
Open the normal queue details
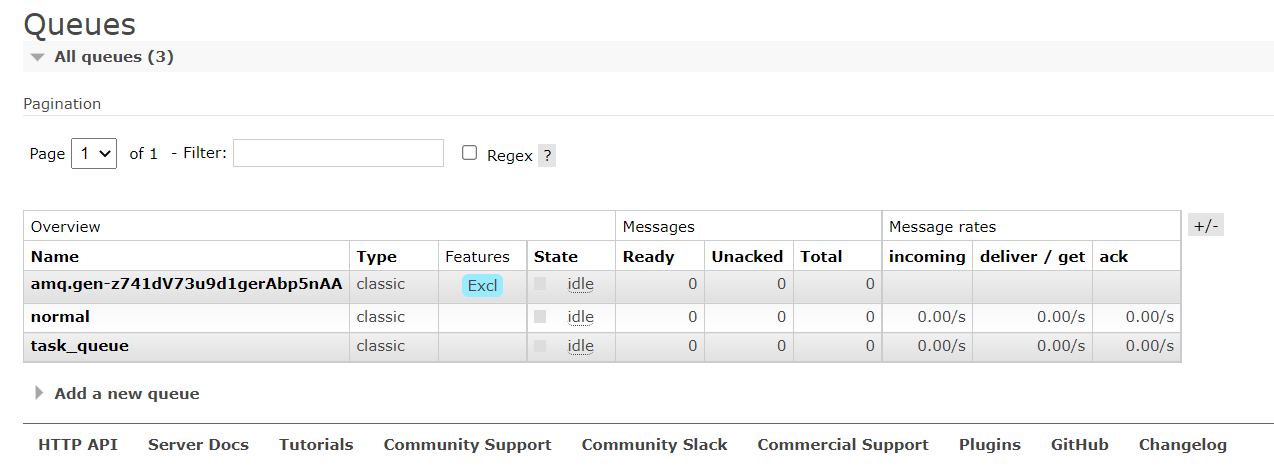point(60,317)
